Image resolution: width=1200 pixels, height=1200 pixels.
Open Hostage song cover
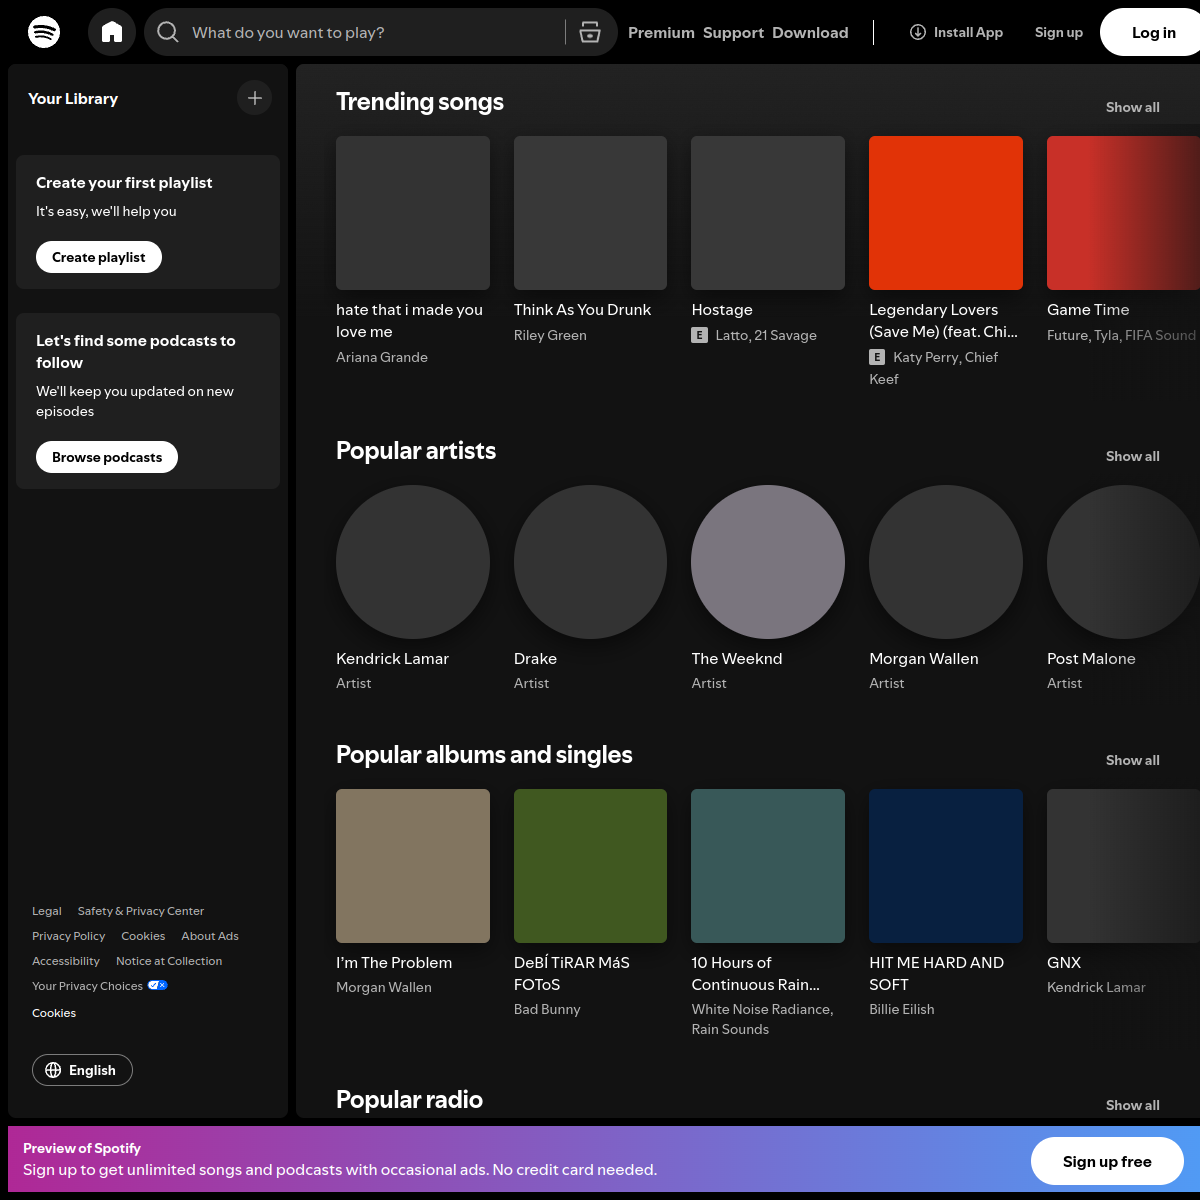coord(768,213)
